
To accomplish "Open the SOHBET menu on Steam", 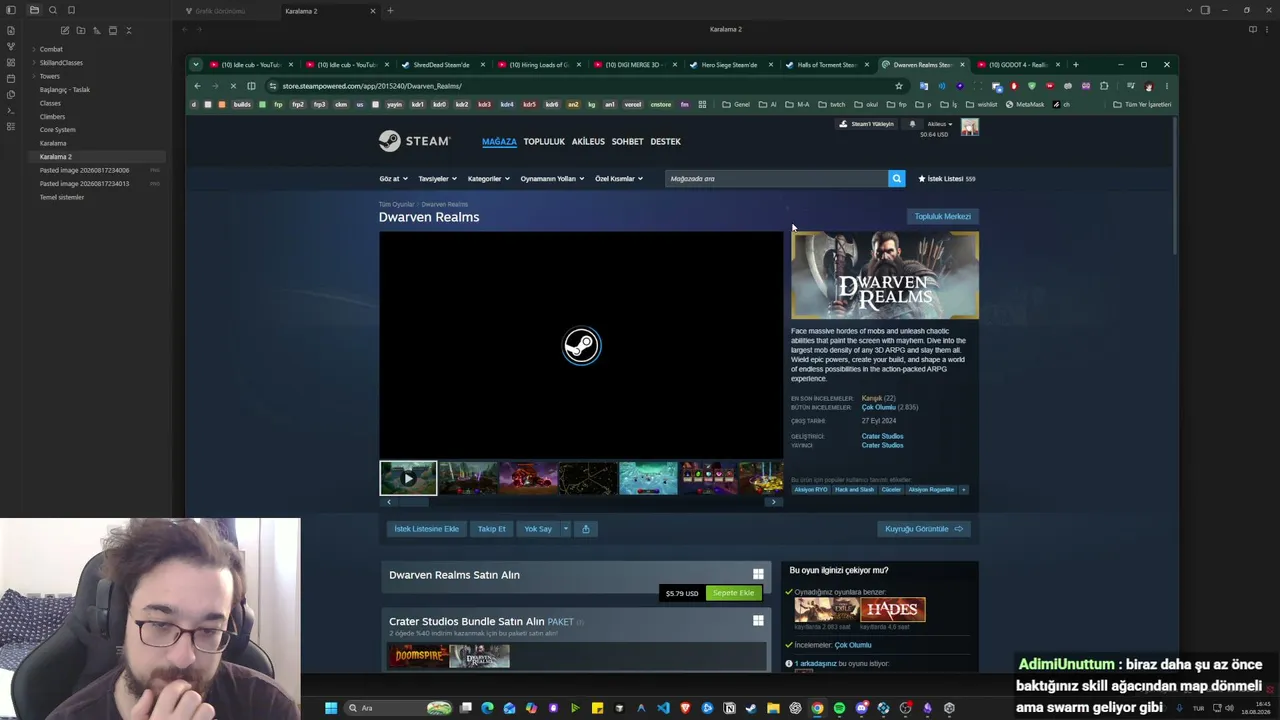I will [628, 142].
